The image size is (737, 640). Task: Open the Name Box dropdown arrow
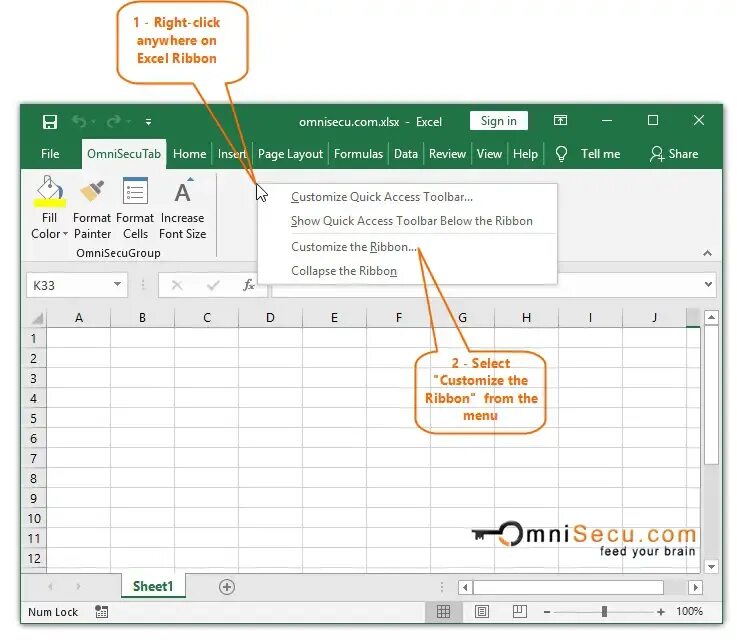click(x=118, y=284)
